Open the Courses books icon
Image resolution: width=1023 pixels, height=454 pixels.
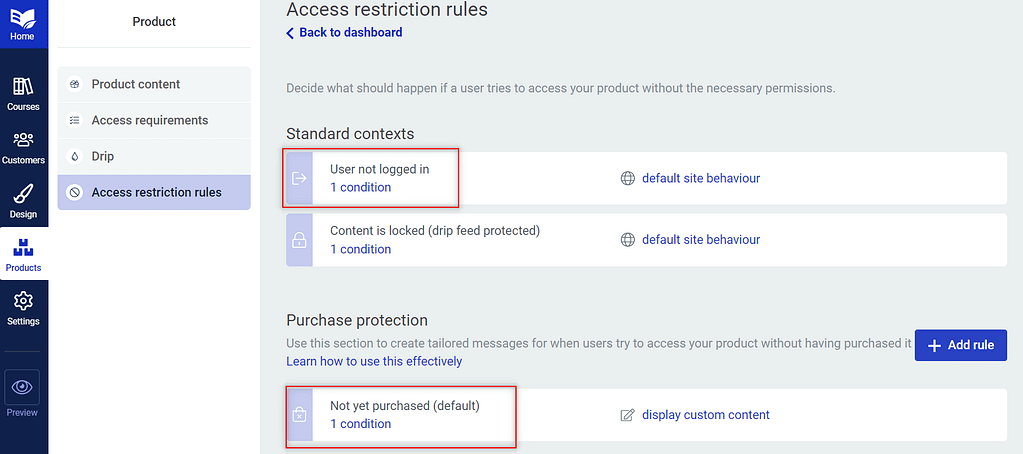23,86
